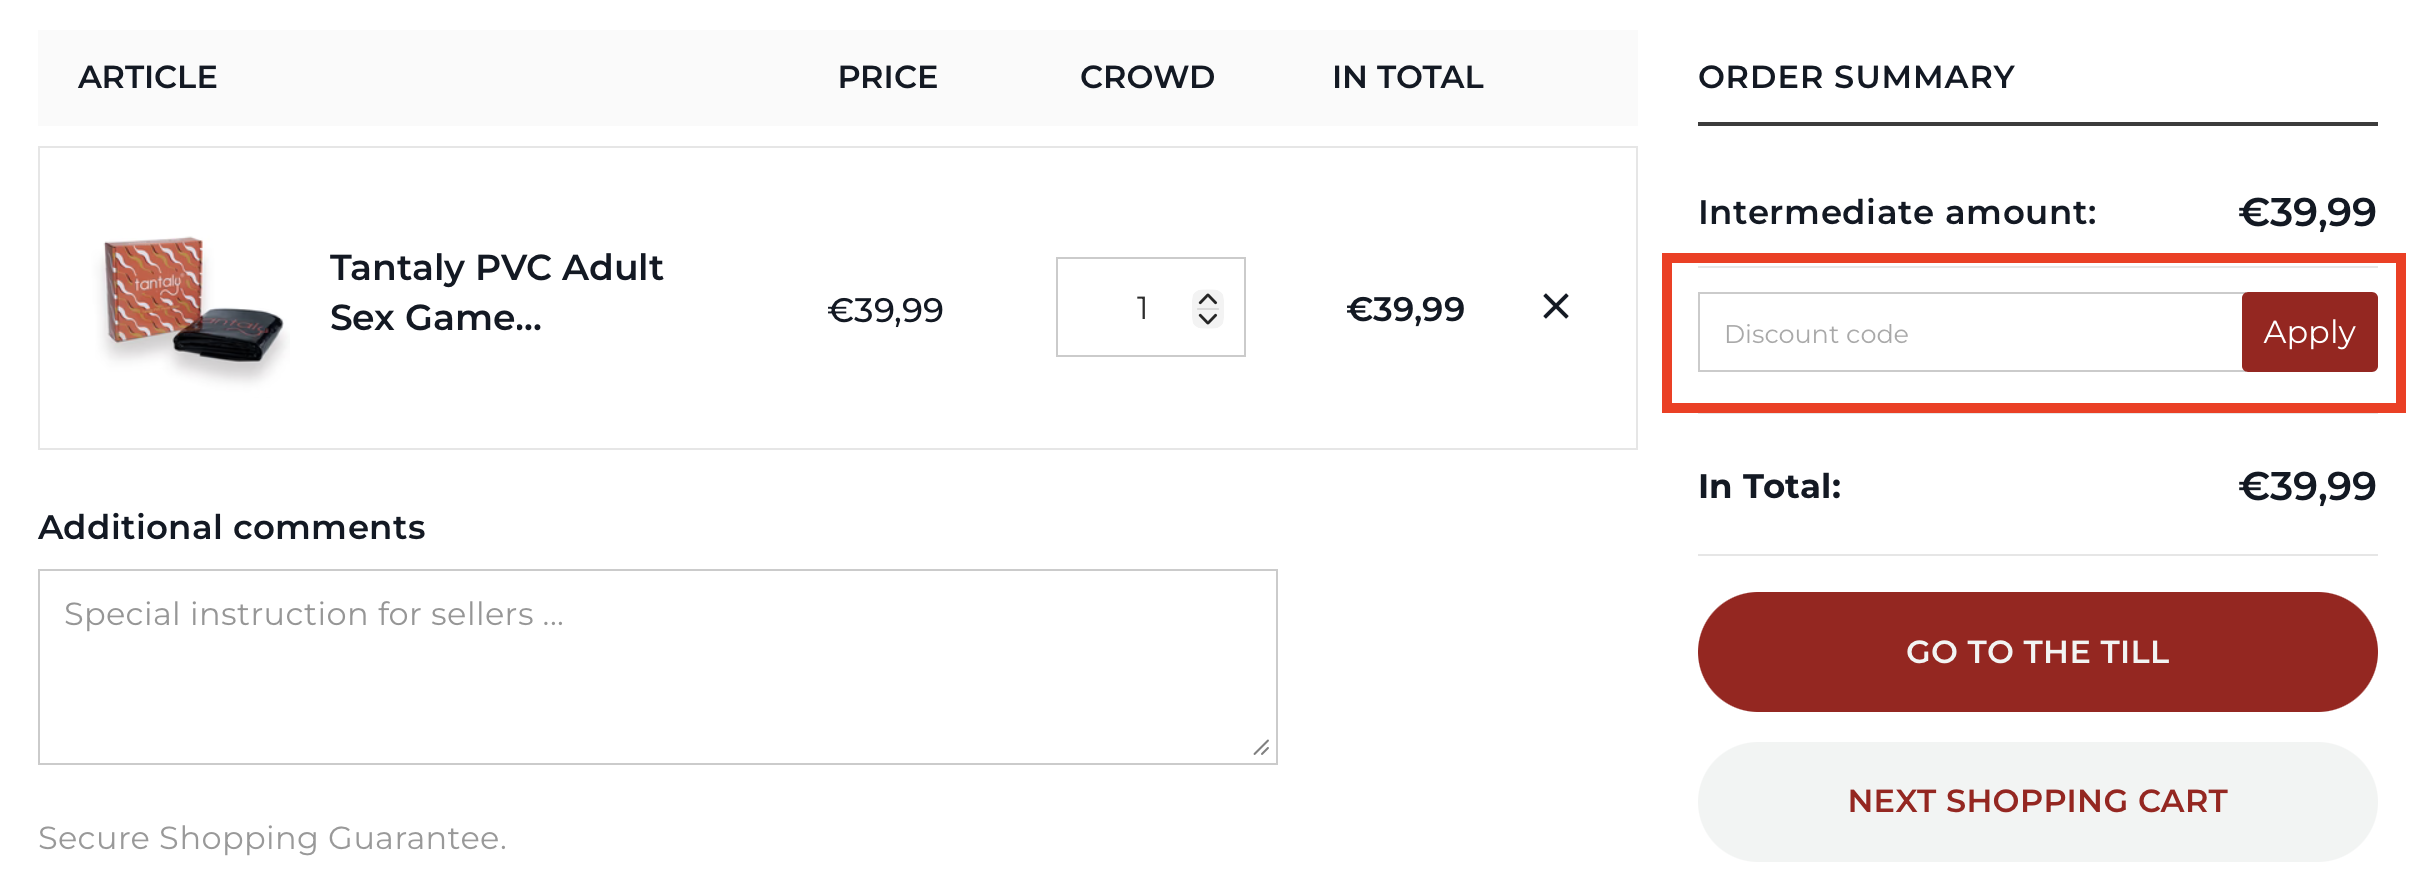The image size is (2428, 878).
Task: Click the Intermediate amount label
Action: point(1896,212)
